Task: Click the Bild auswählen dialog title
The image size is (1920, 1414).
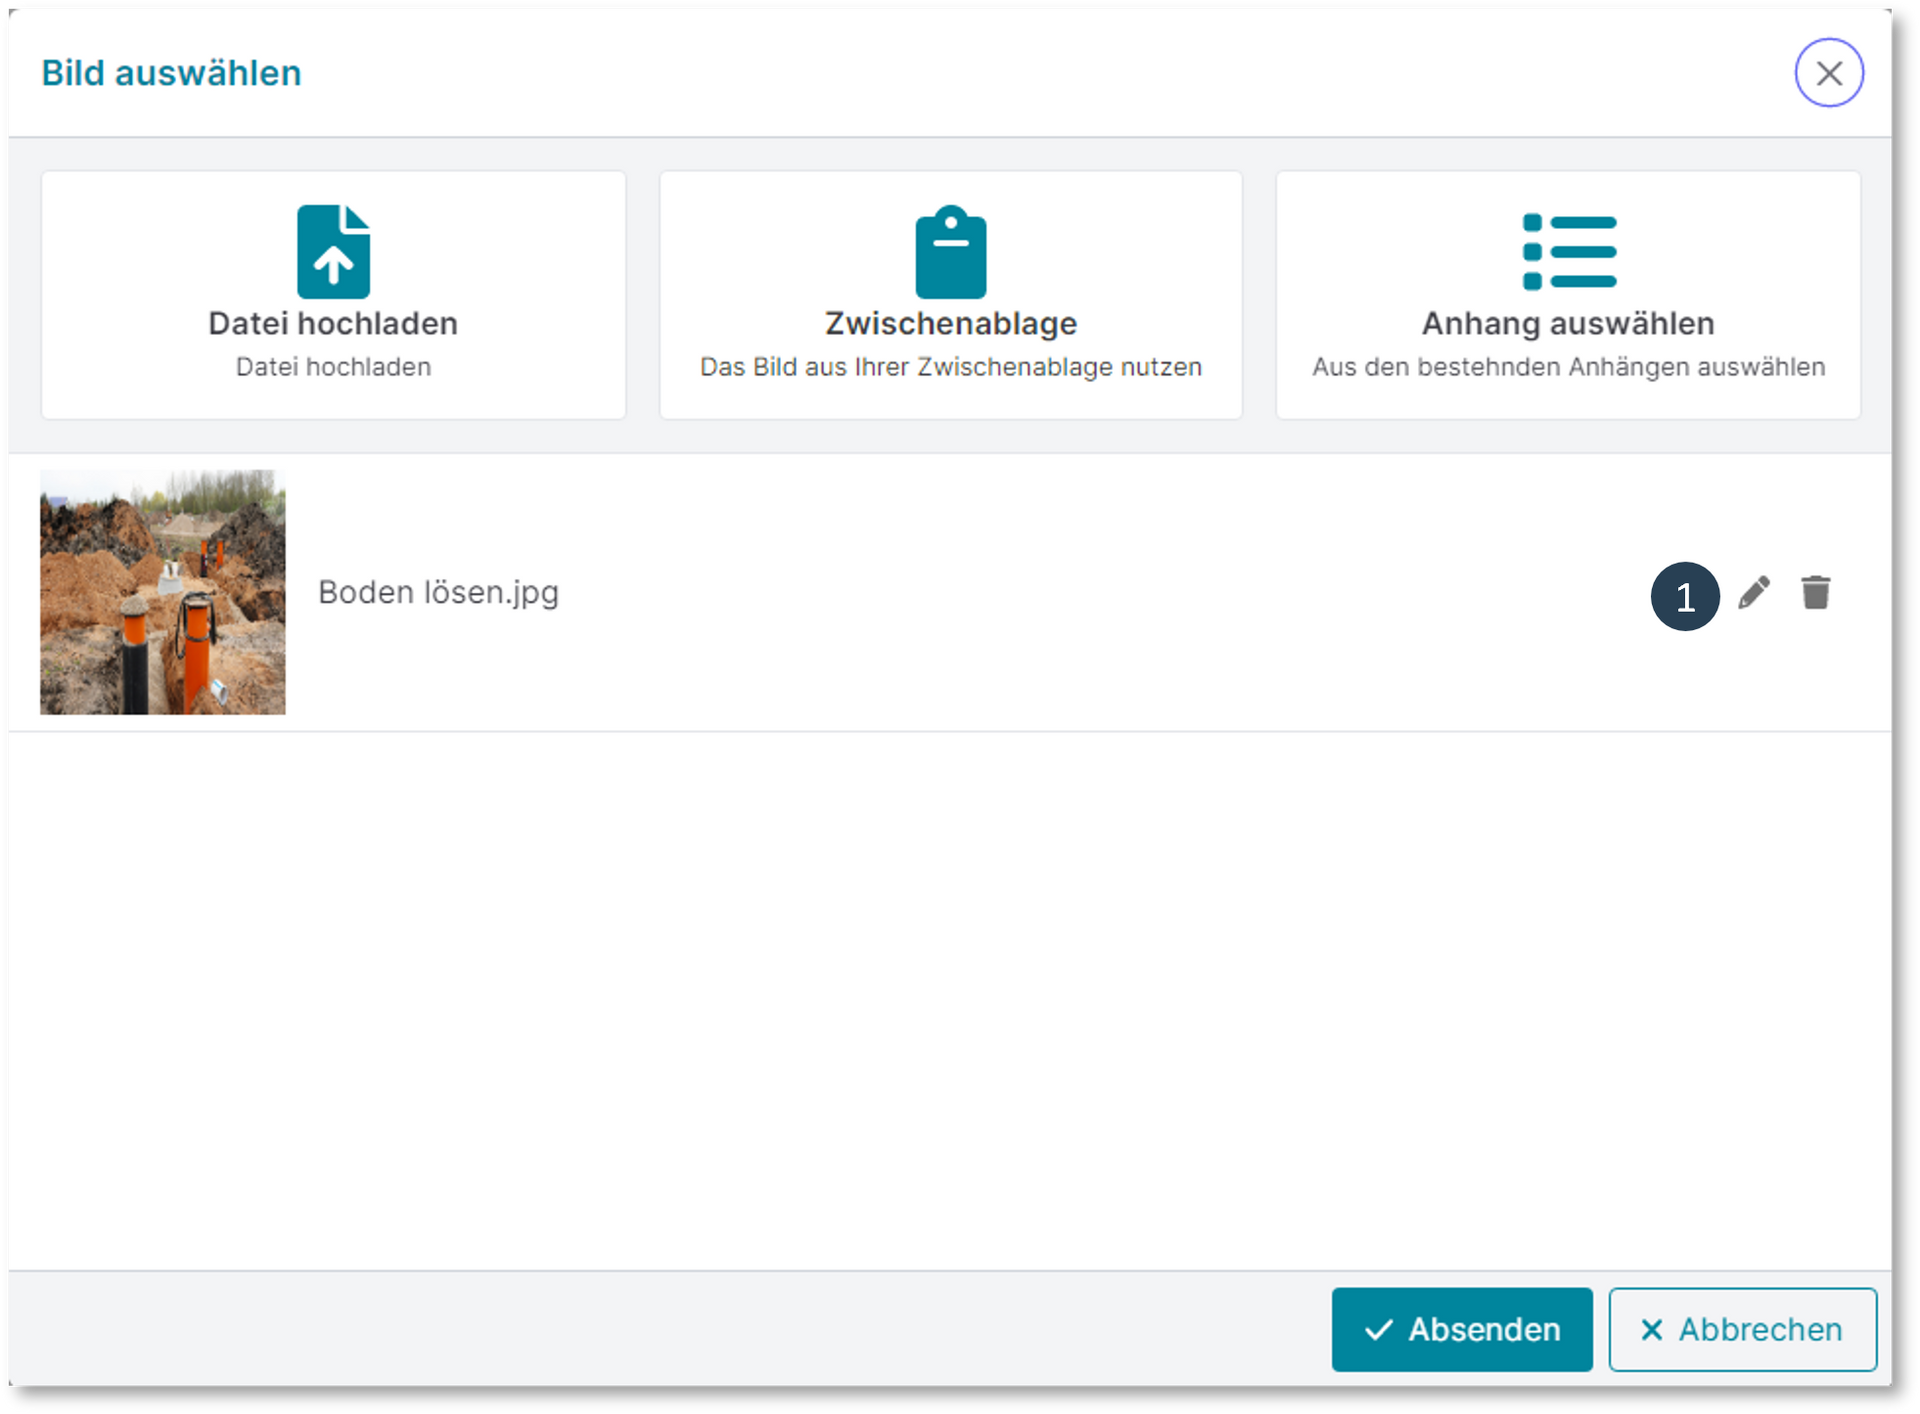Action: pos(170,72)
